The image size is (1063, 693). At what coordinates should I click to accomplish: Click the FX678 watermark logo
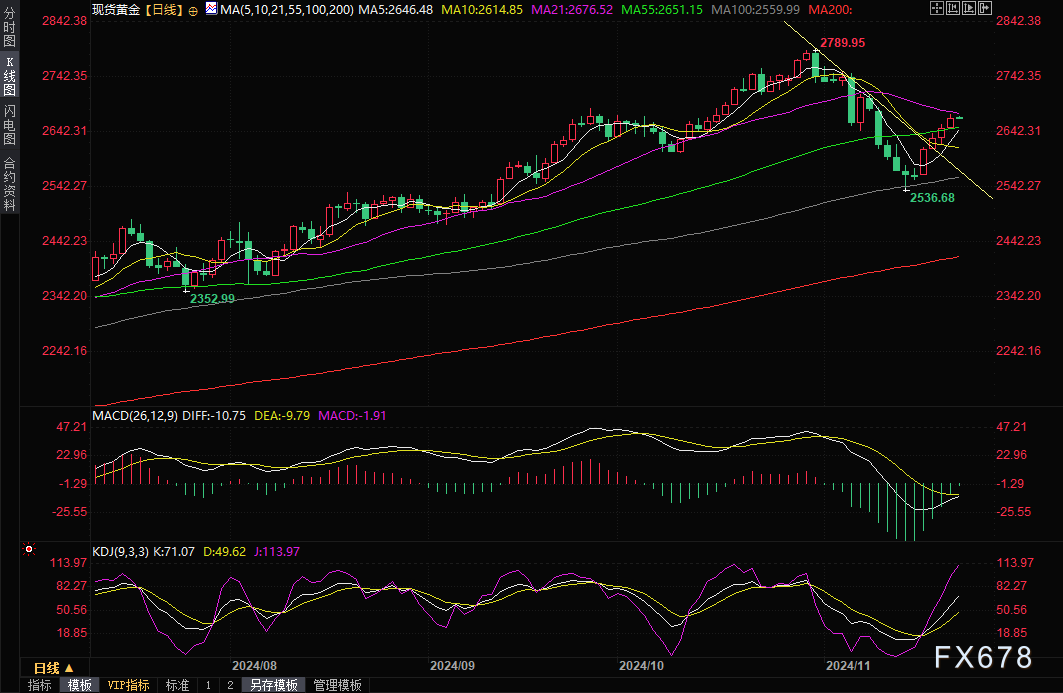983,657
